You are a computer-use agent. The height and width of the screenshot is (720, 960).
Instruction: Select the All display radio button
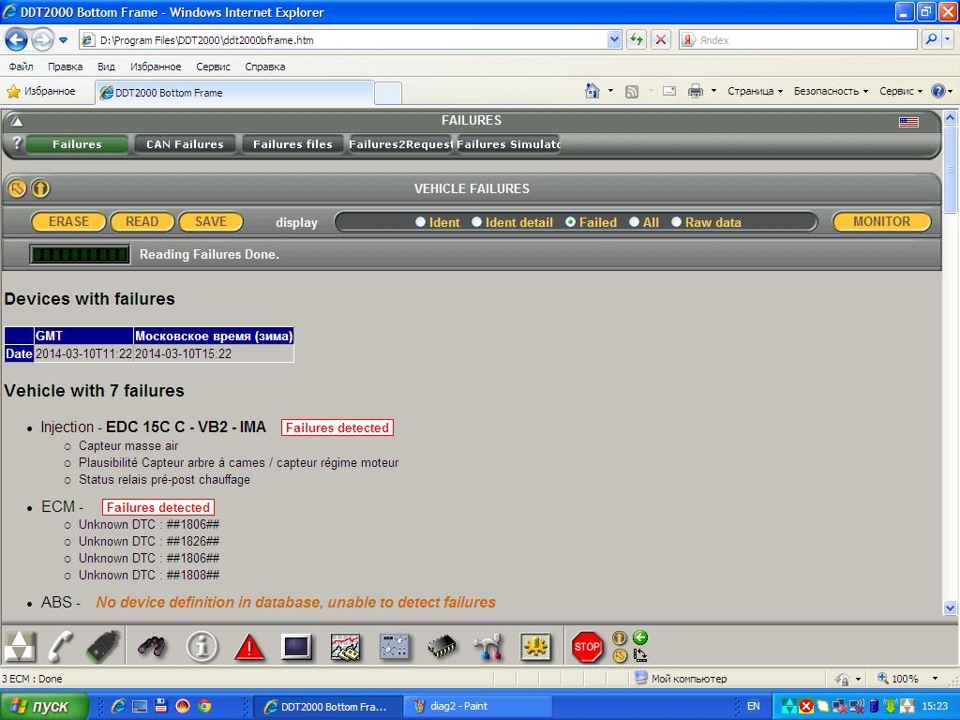tap(634, 222)
